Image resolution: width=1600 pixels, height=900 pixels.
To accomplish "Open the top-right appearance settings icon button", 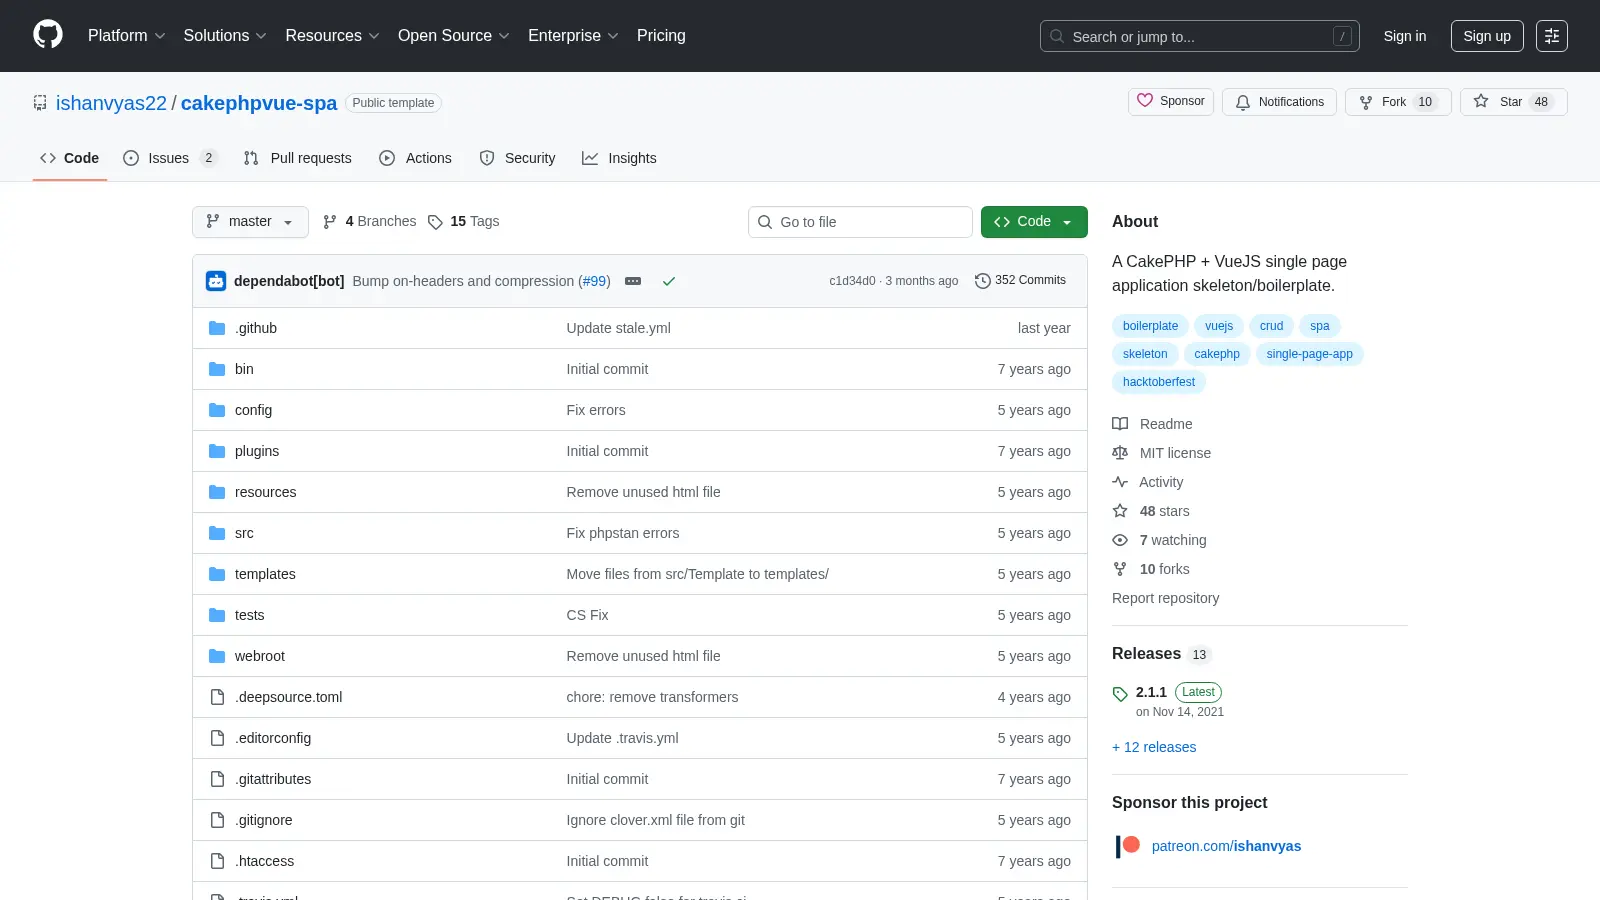I will pos(1552,36).
